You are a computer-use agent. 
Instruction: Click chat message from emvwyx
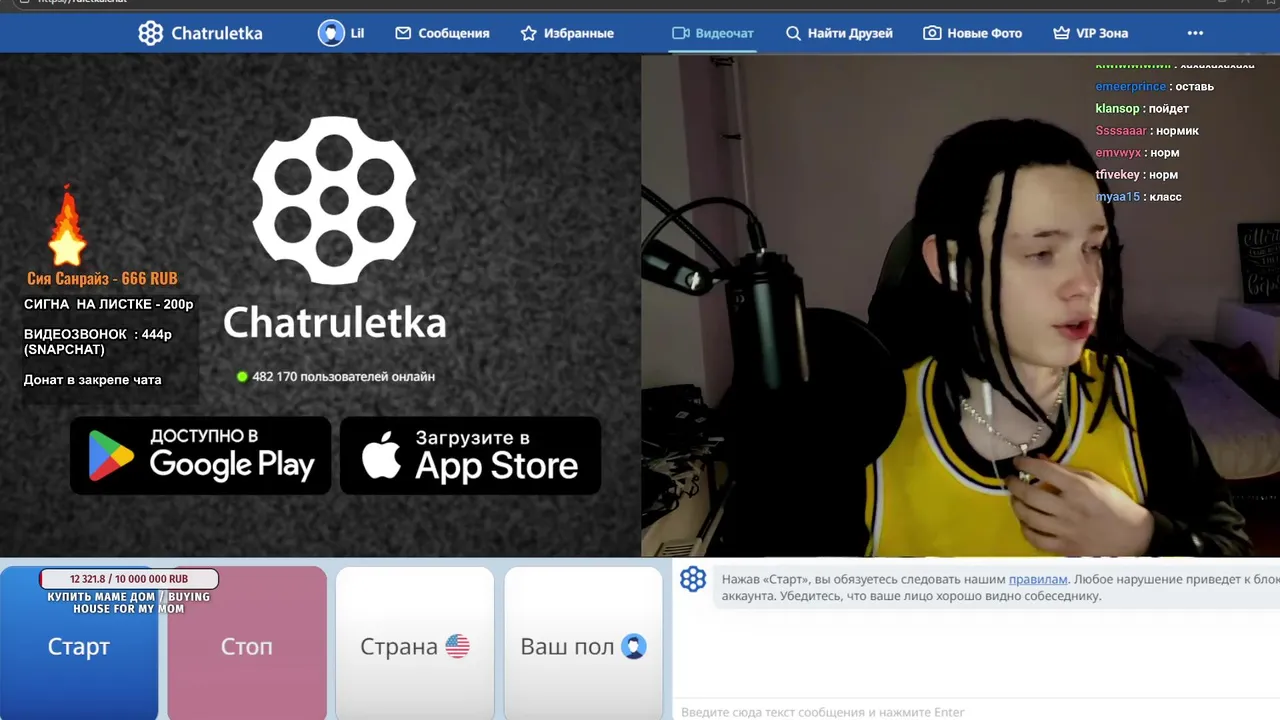click(x=1137, y=152)
